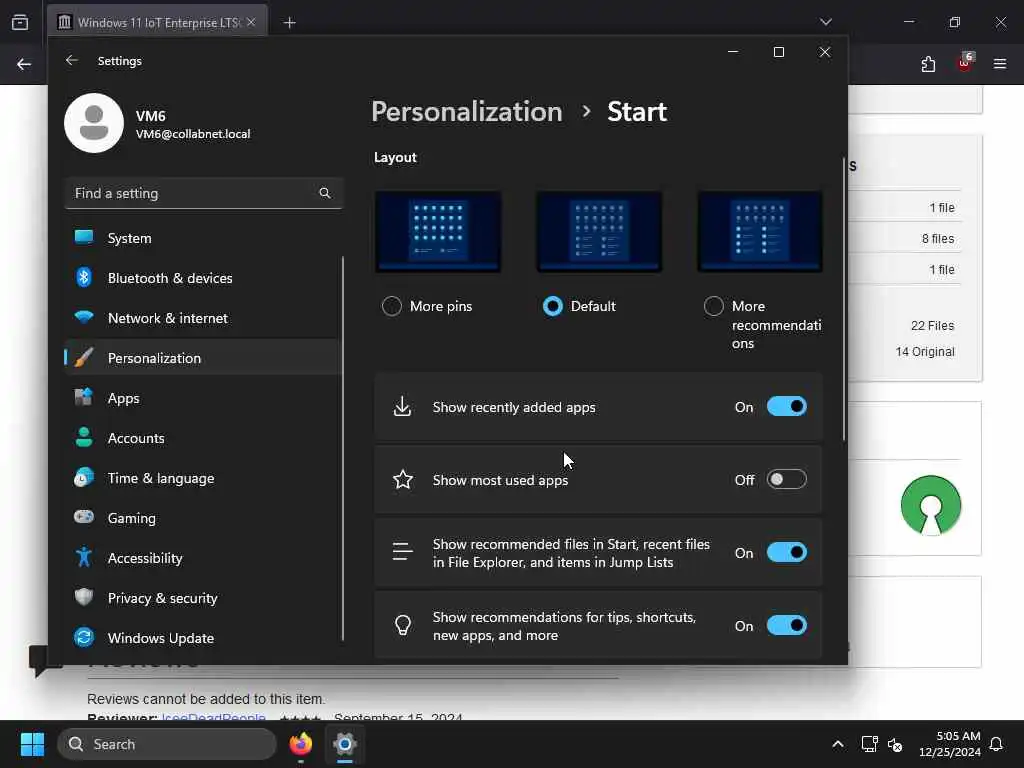Click the Find a setting search box
Screen dimensions: 1024x768
[204, 193]
